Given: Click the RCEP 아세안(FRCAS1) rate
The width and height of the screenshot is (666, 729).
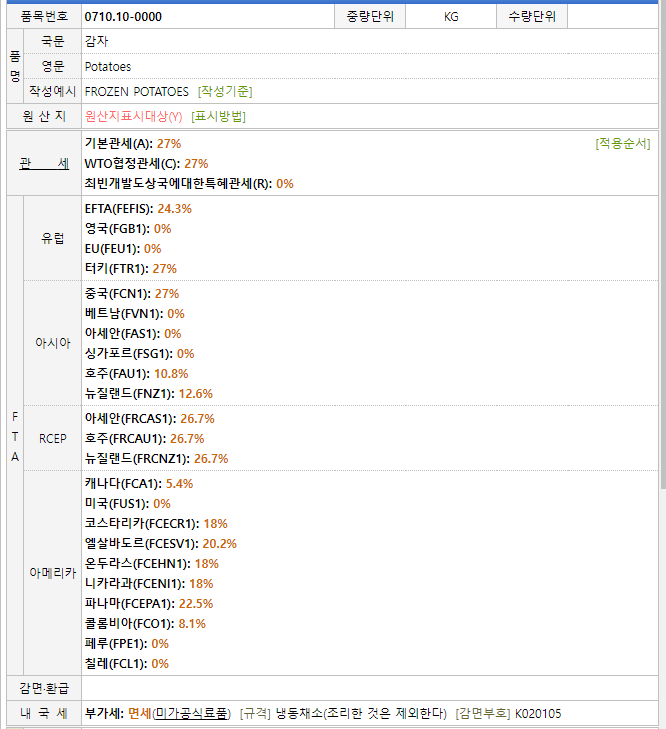Looking at the screenshot, I should (150, 419).
